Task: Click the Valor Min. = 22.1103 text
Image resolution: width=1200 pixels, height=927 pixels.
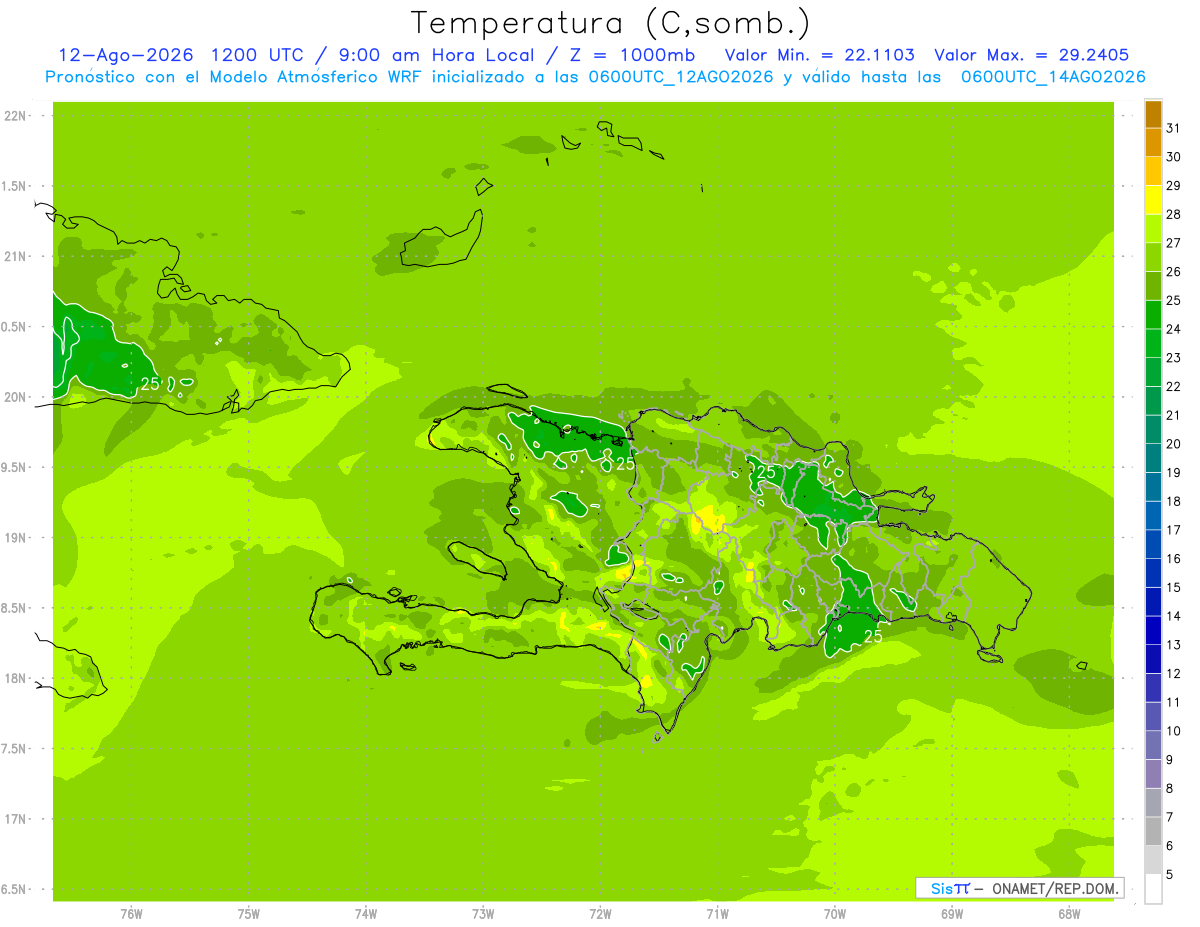Action: (819, 55)
